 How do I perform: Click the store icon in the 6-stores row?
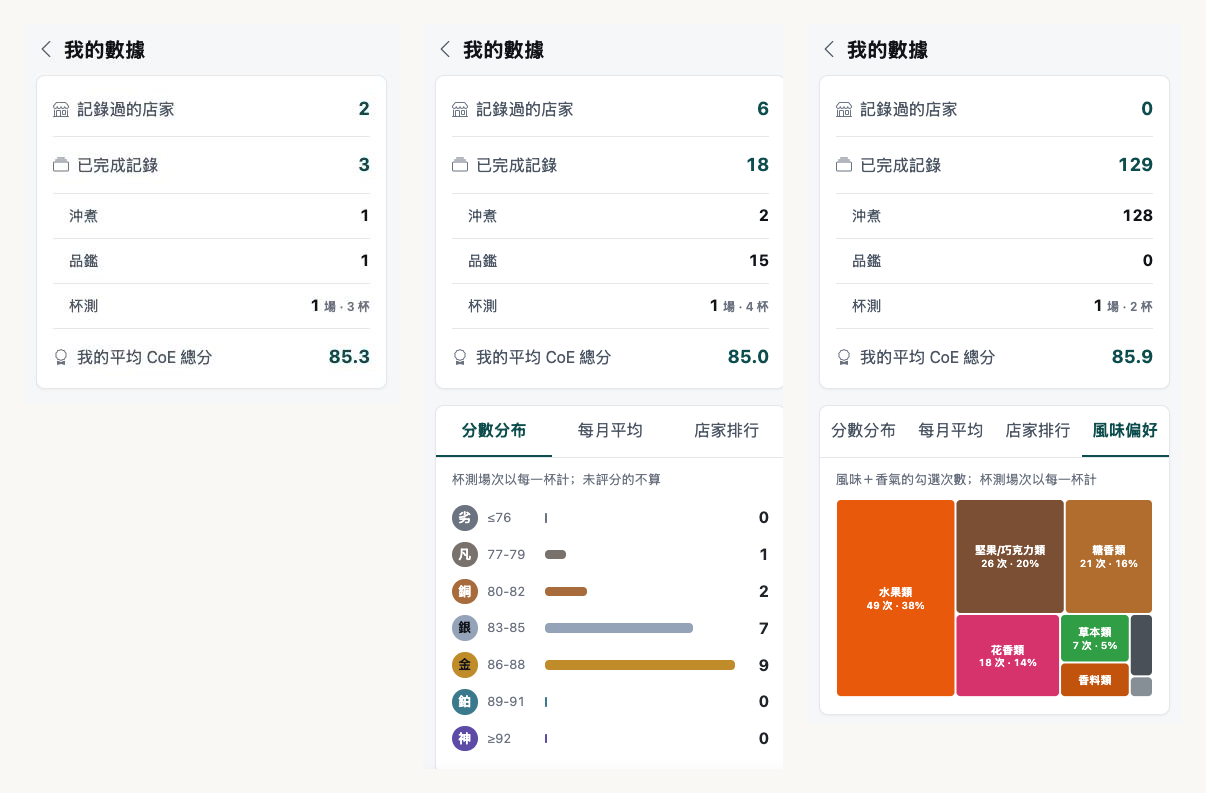[x=460, y=110]
